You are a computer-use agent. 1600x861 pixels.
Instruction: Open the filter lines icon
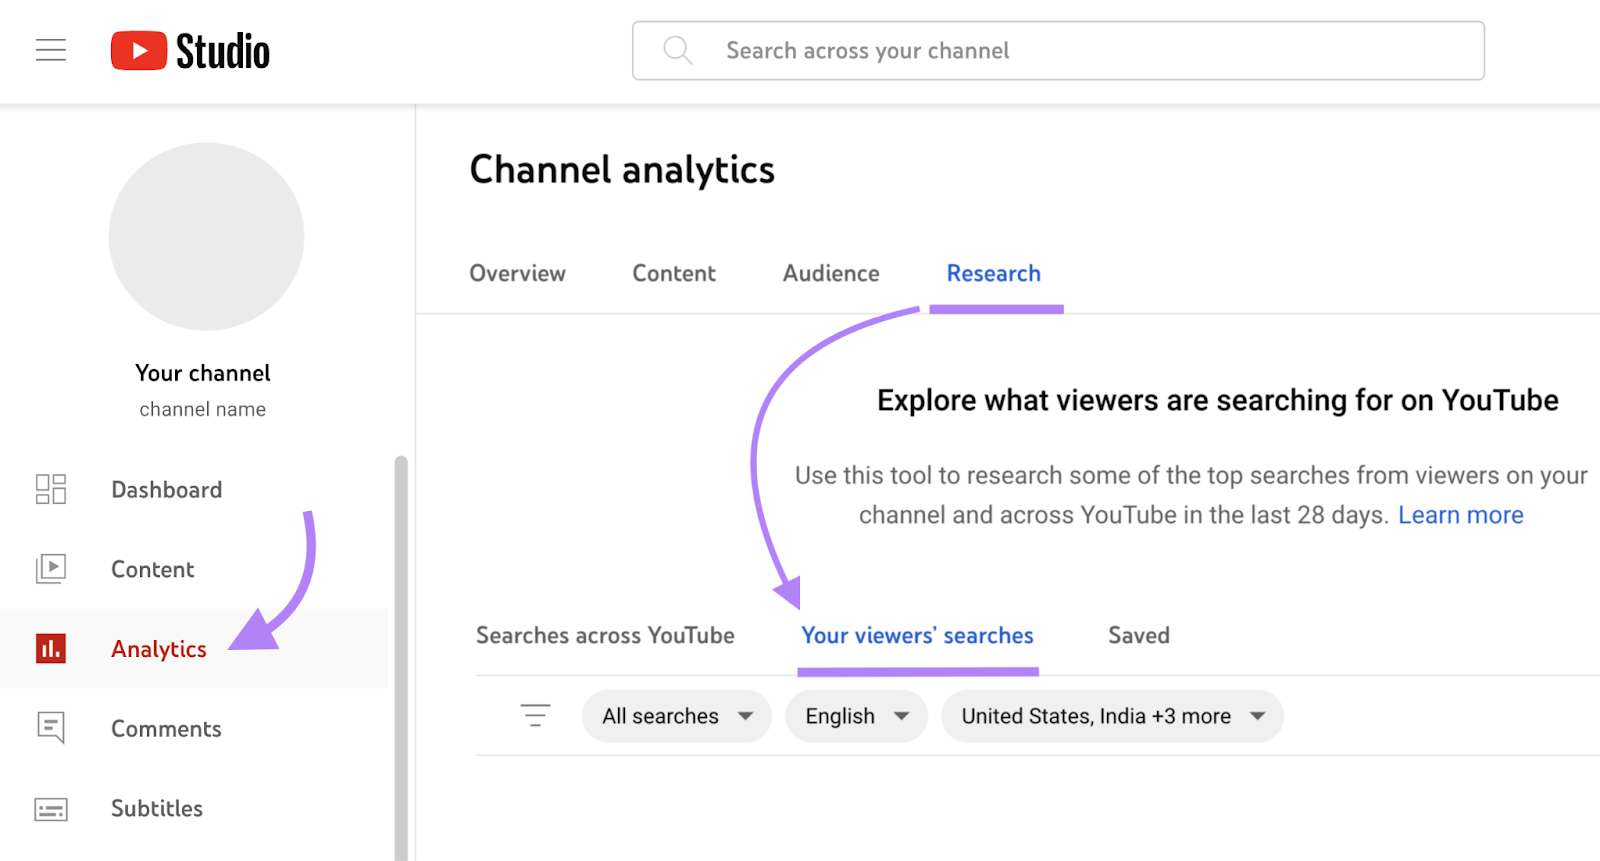535,716
